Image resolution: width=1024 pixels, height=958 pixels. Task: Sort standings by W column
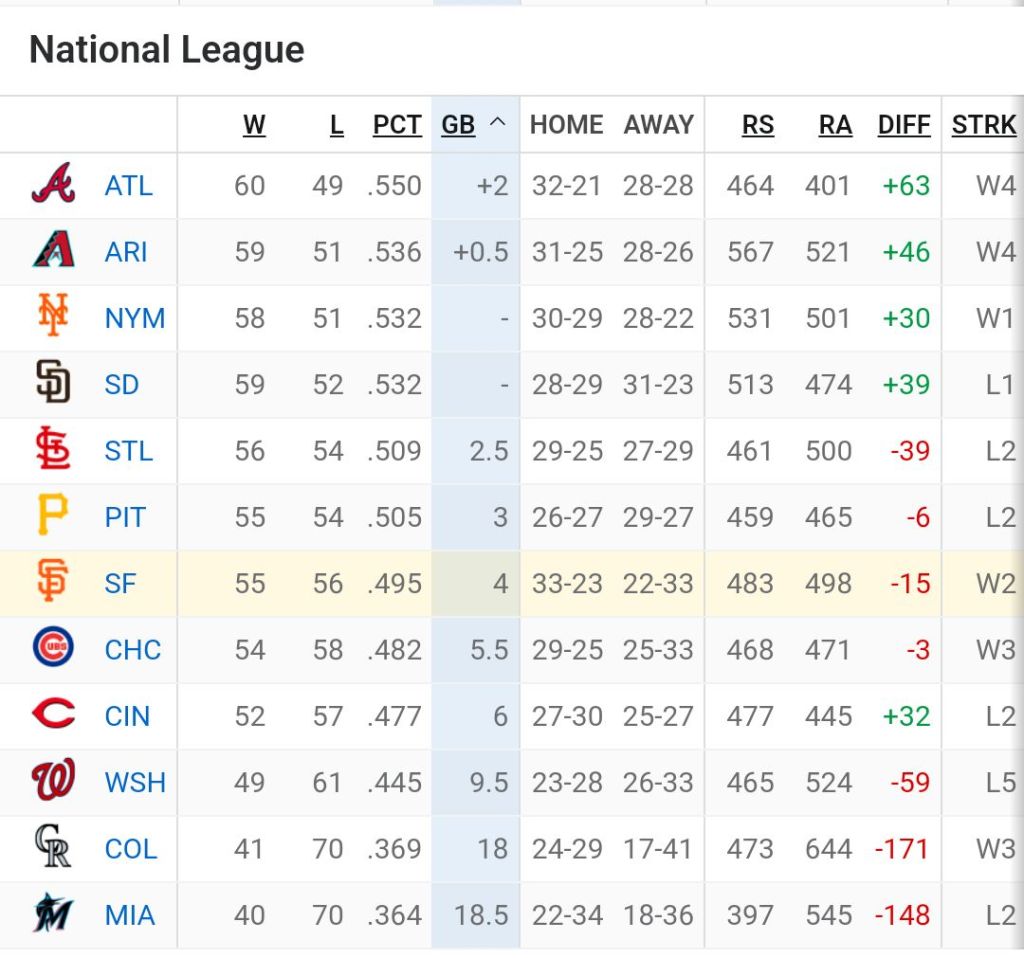click(x=254, y=125)
